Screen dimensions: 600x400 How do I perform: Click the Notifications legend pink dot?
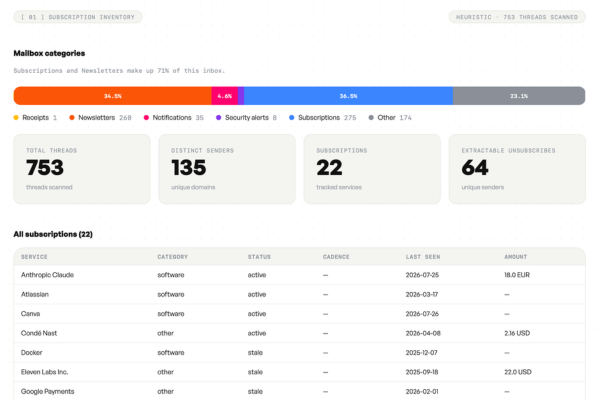tap(146, 118)
